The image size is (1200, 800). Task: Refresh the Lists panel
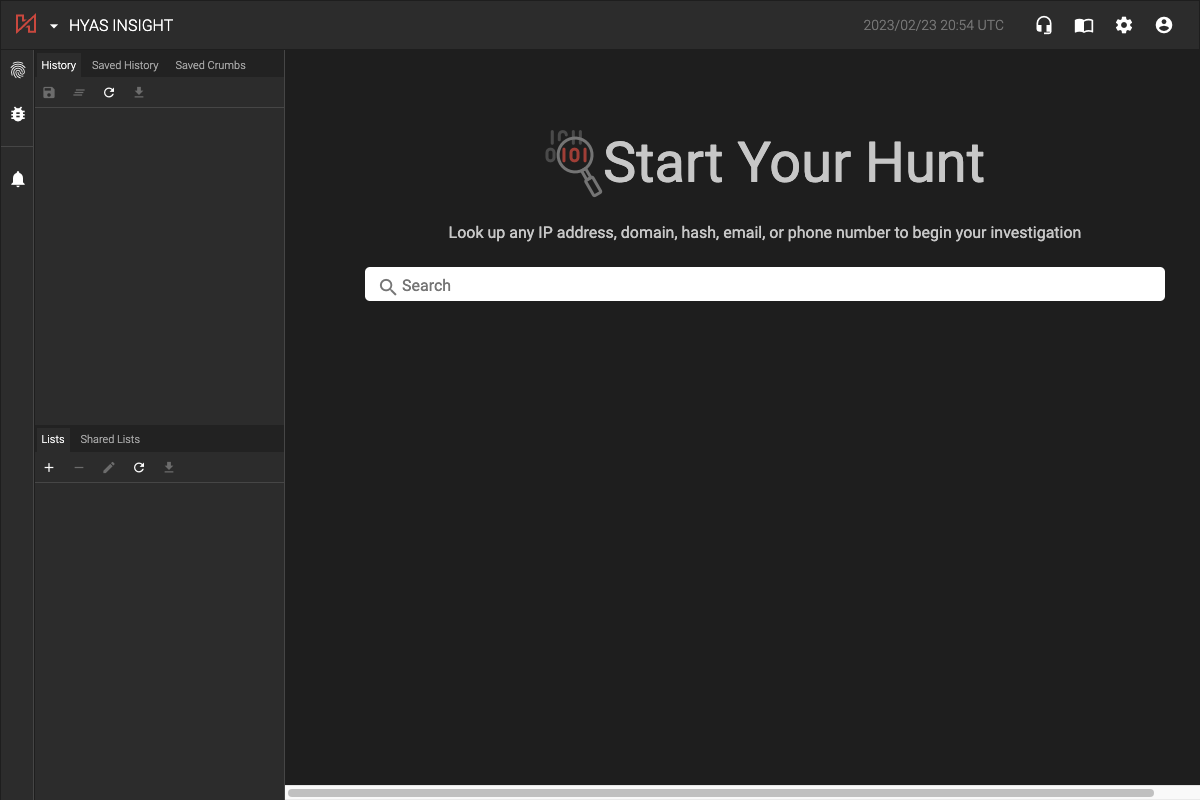139,467
